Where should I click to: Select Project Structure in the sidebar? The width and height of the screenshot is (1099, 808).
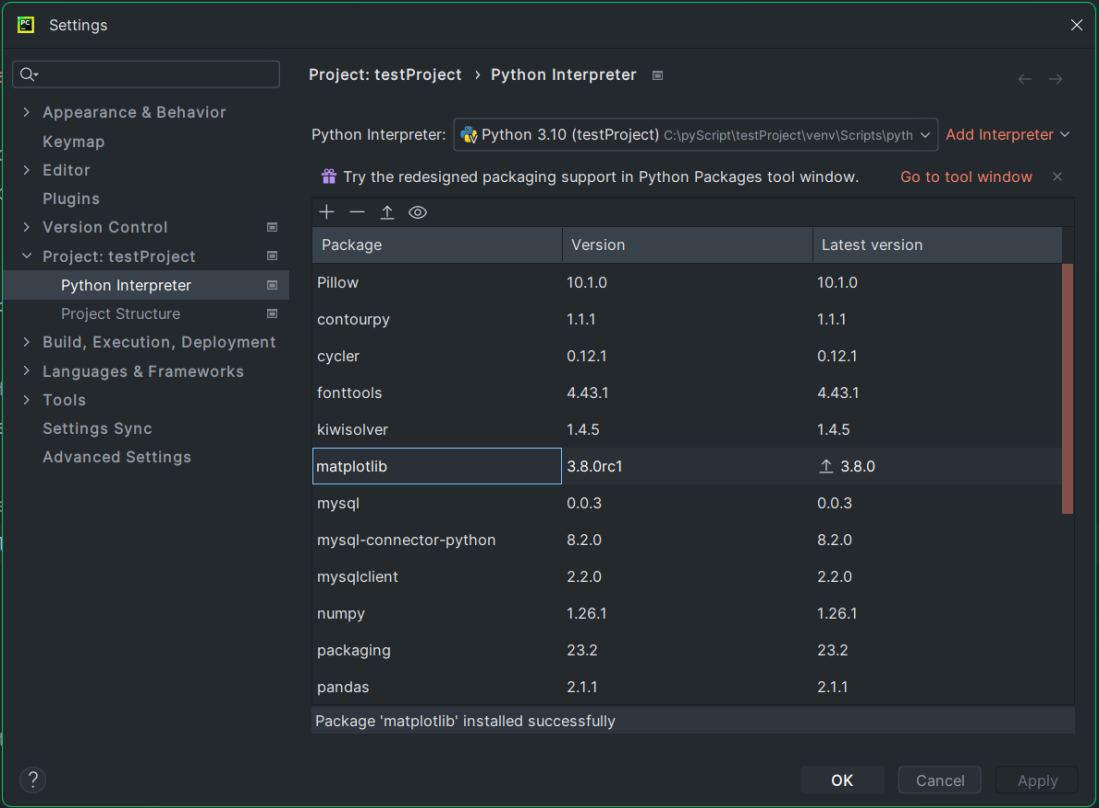[x=120, y=314]
